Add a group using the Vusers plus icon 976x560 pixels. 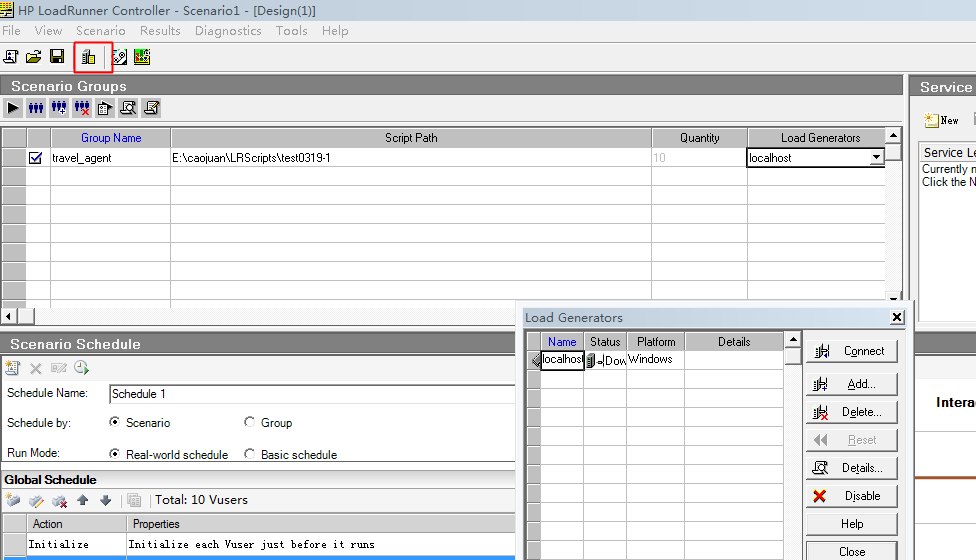coord(59,108)
